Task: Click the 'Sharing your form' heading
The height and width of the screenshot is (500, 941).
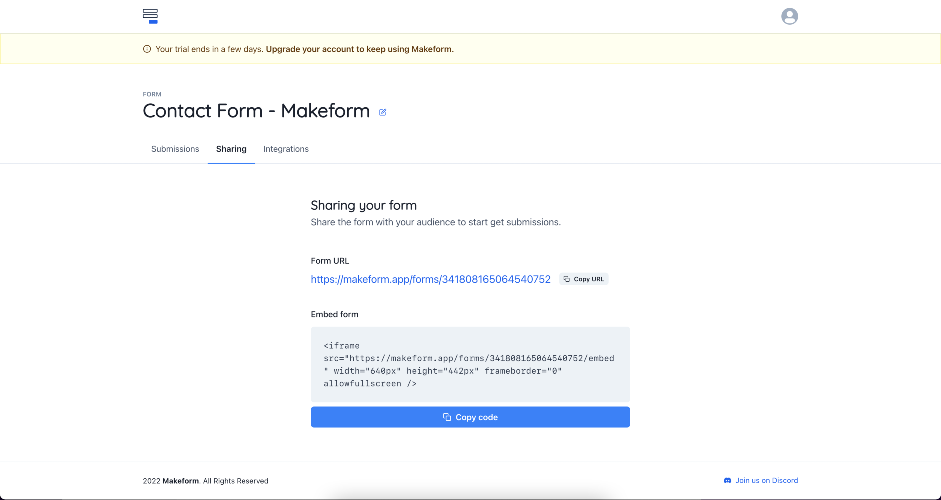Action: pyautogui.click(x=363, y=205)
